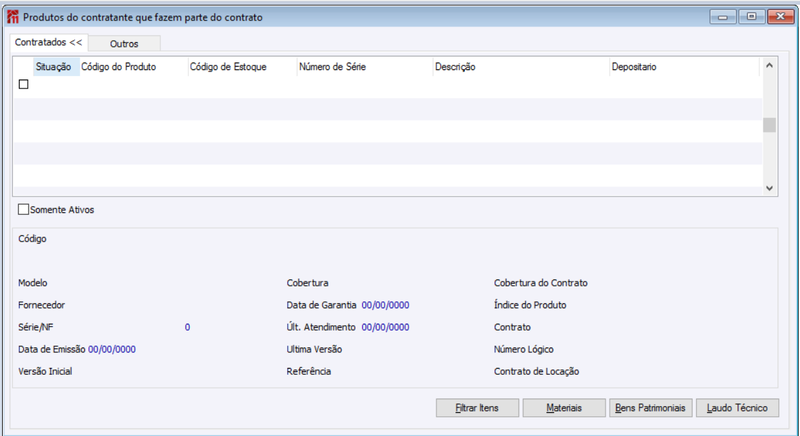800x436 pixels.
Task: Select the Contratados tab
Action: (48, 42)
